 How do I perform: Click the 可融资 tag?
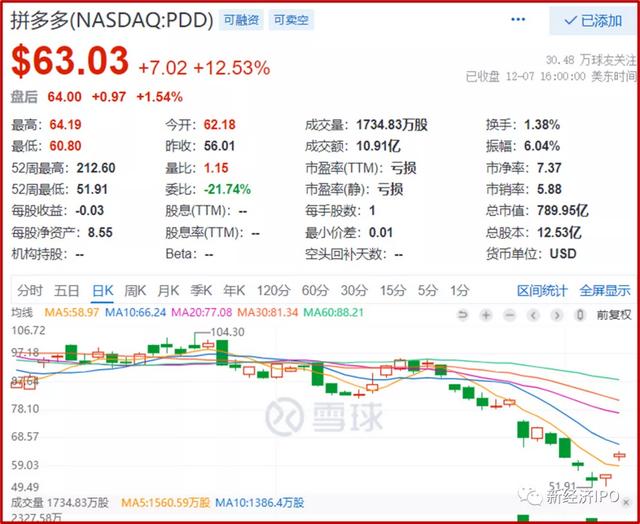coord(241,20)
